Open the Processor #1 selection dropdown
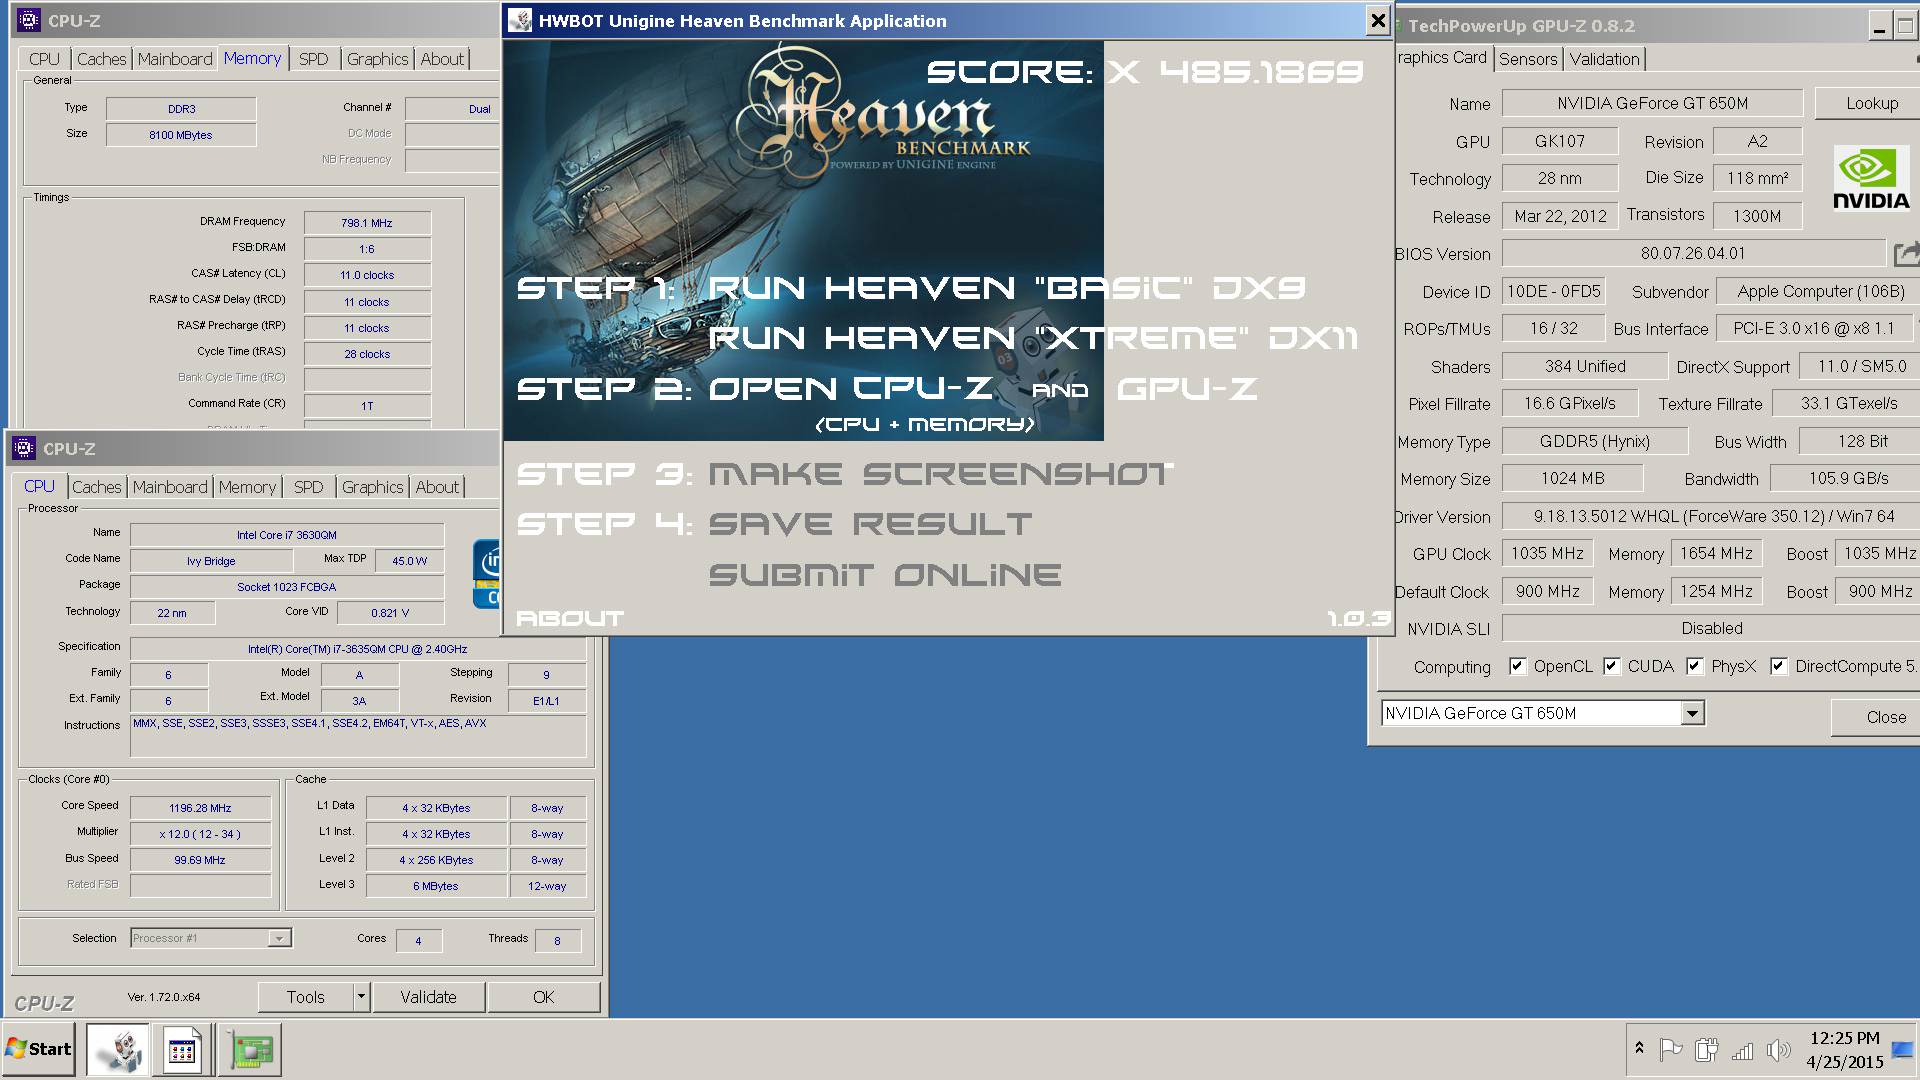 click(x=279, y=938)
